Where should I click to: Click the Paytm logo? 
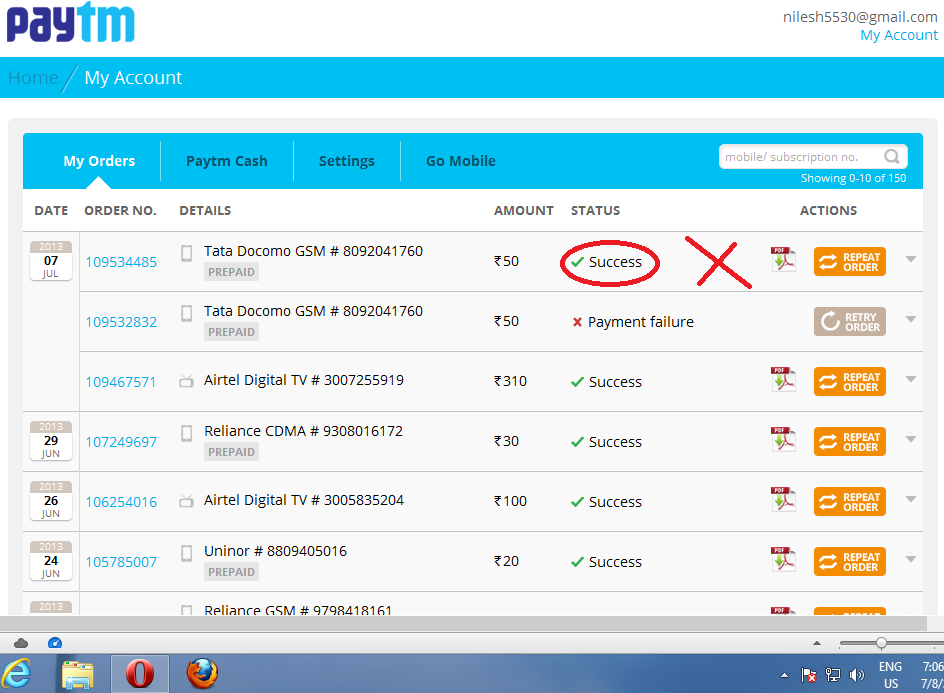point(70,24)
